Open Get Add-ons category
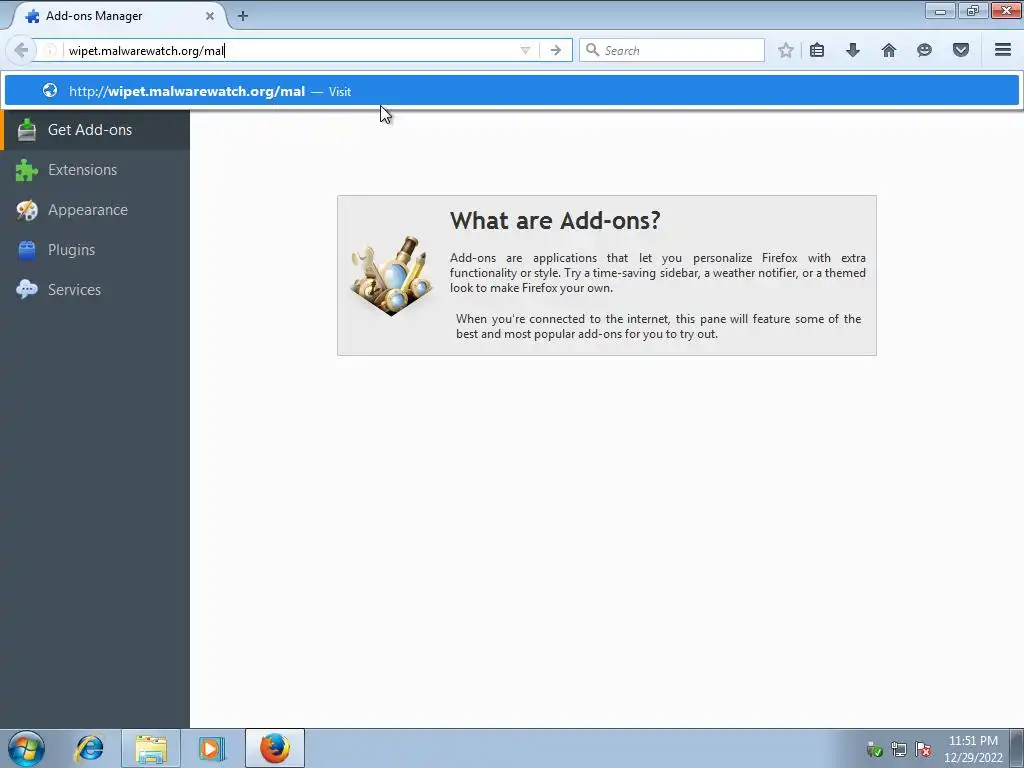Screen dimensions: 1024x768 coord(95,130)
